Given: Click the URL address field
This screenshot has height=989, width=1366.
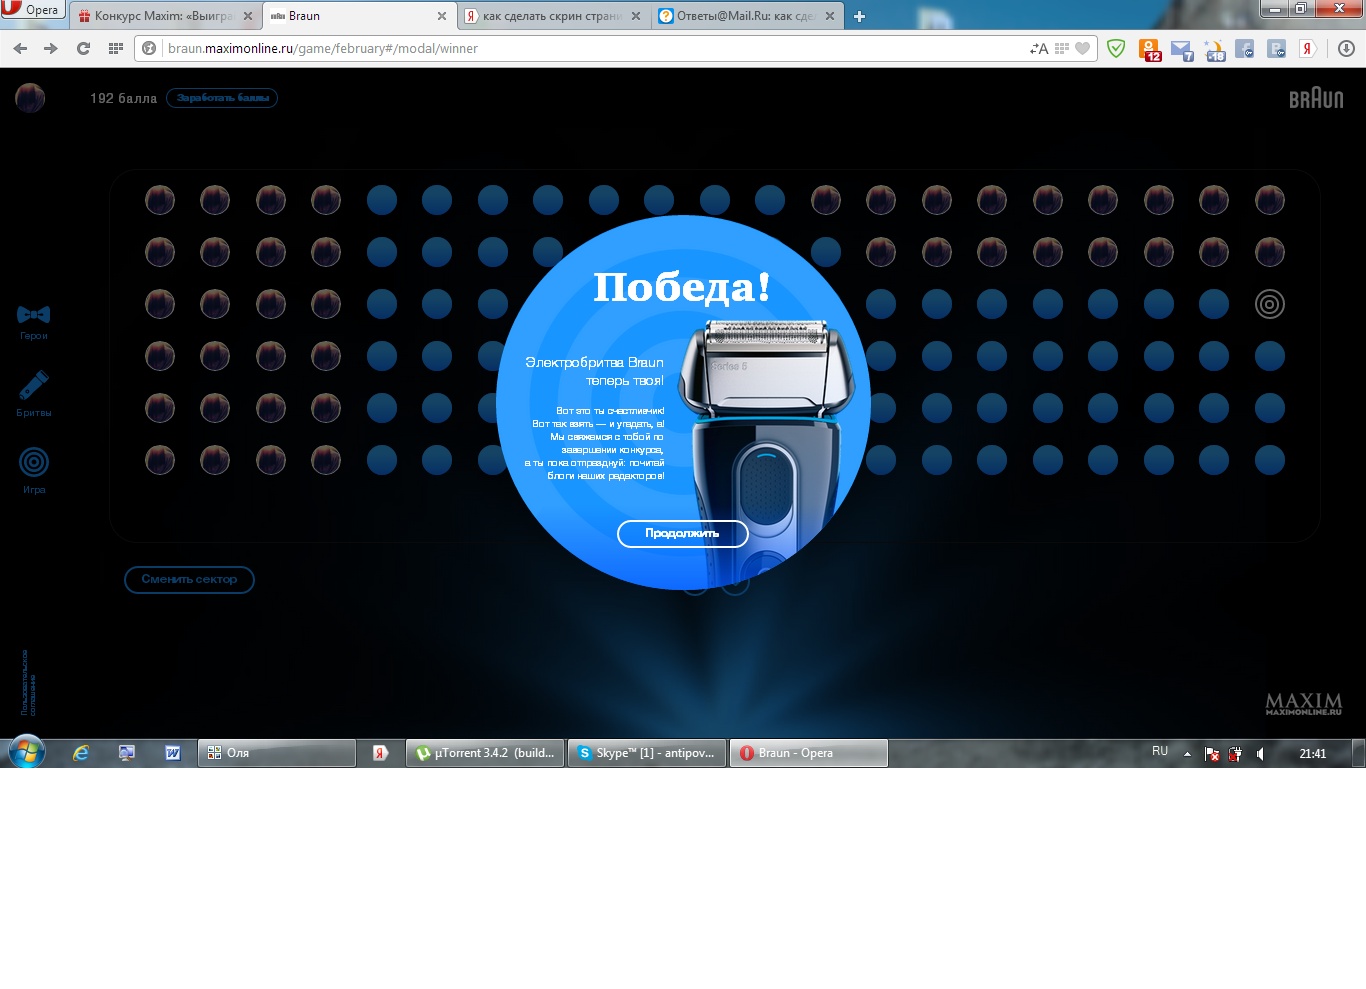Looking at the screenshot, I should (590, 48).
